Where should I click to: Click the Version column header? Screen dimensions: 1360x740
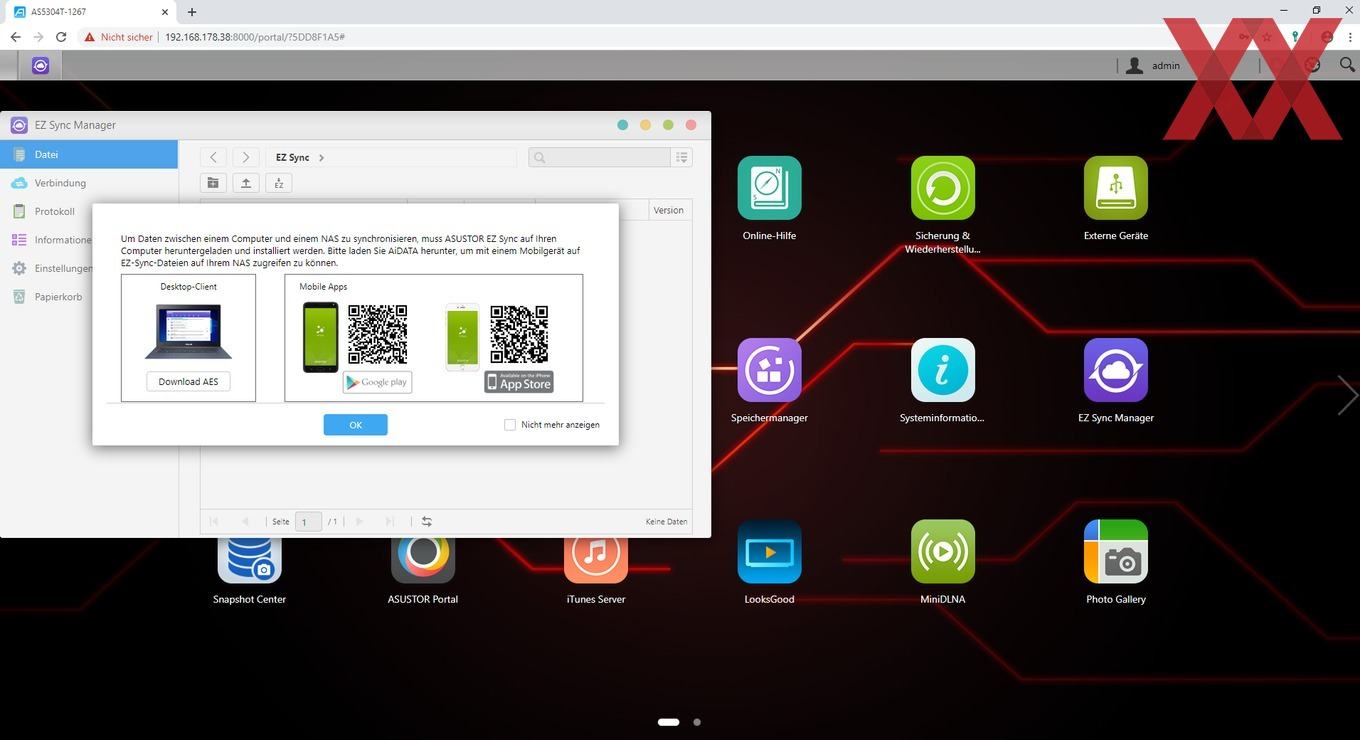[x=669, y=210]
